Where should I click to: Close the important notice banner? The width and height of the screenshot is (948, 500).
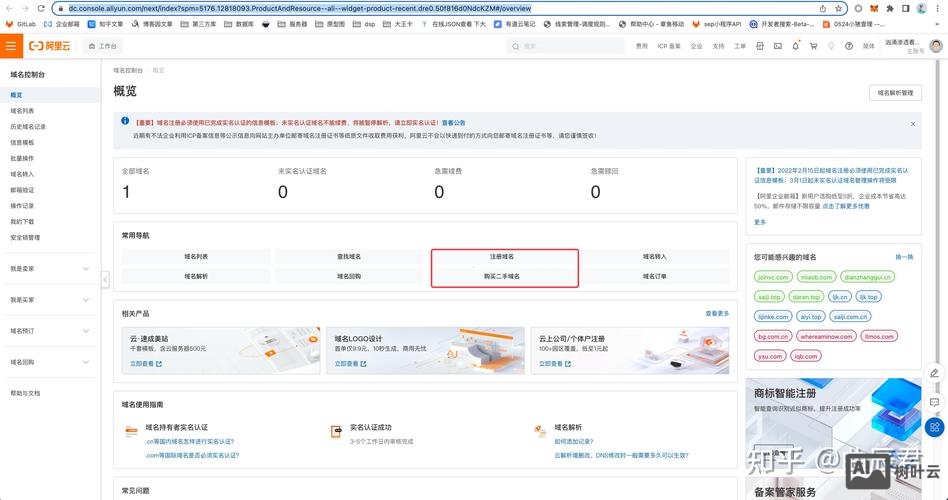912,124
